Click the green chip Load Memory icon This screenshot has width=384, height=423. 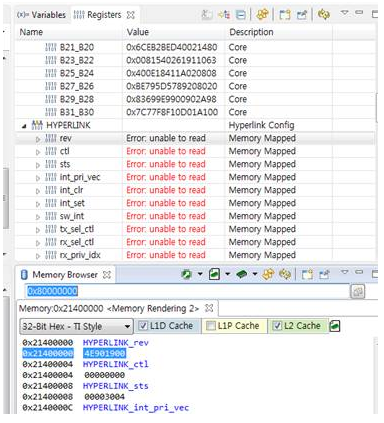[242, 274]
